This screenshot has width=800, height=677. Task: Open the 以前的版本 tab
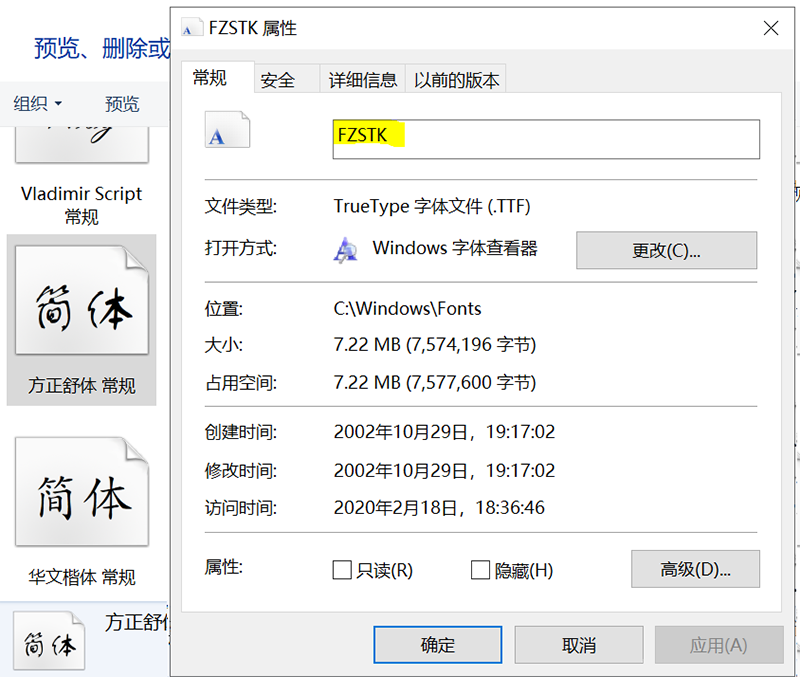(456, 80)
